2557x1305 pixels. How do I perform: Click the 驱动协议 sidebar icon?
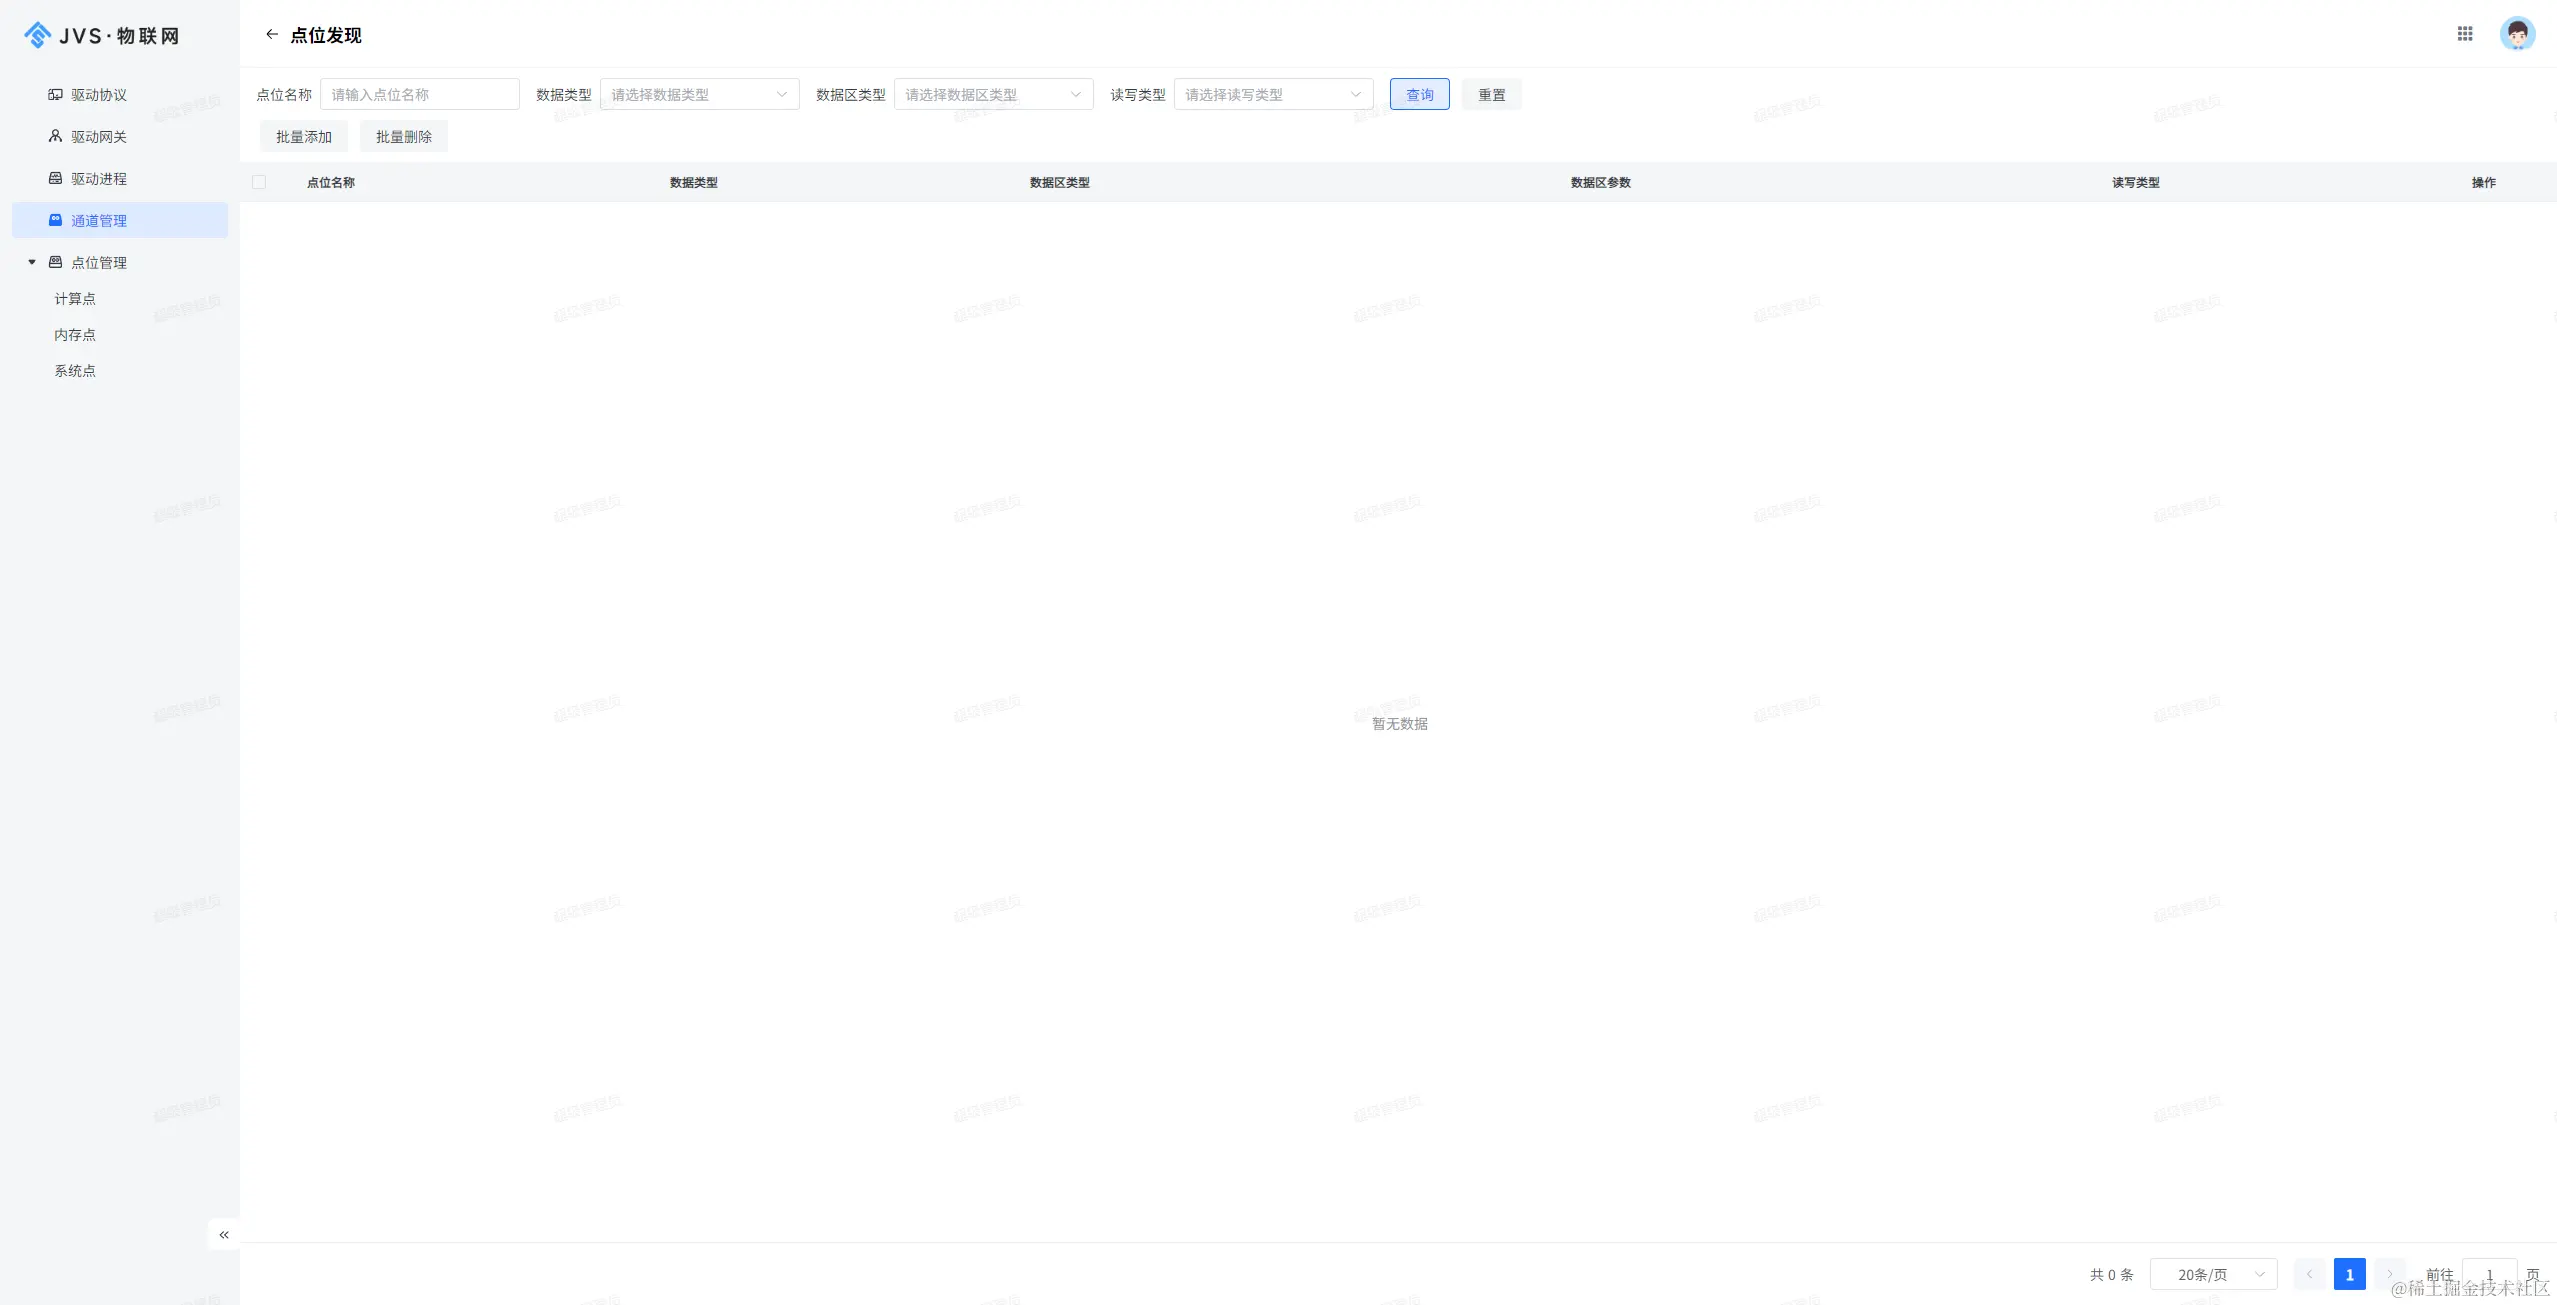56,95
